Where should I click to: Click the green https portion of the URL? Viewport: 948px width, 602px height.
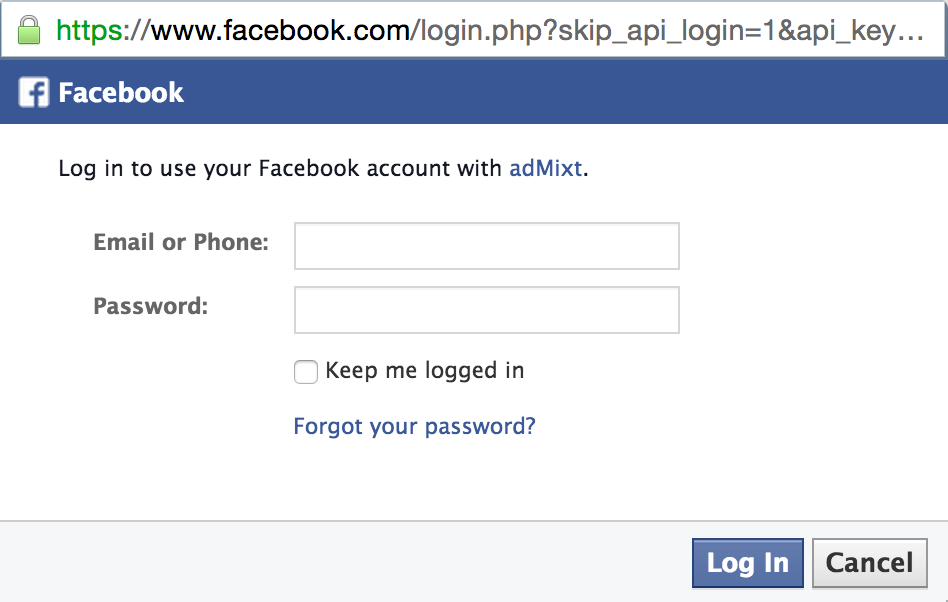coord(89,30)
